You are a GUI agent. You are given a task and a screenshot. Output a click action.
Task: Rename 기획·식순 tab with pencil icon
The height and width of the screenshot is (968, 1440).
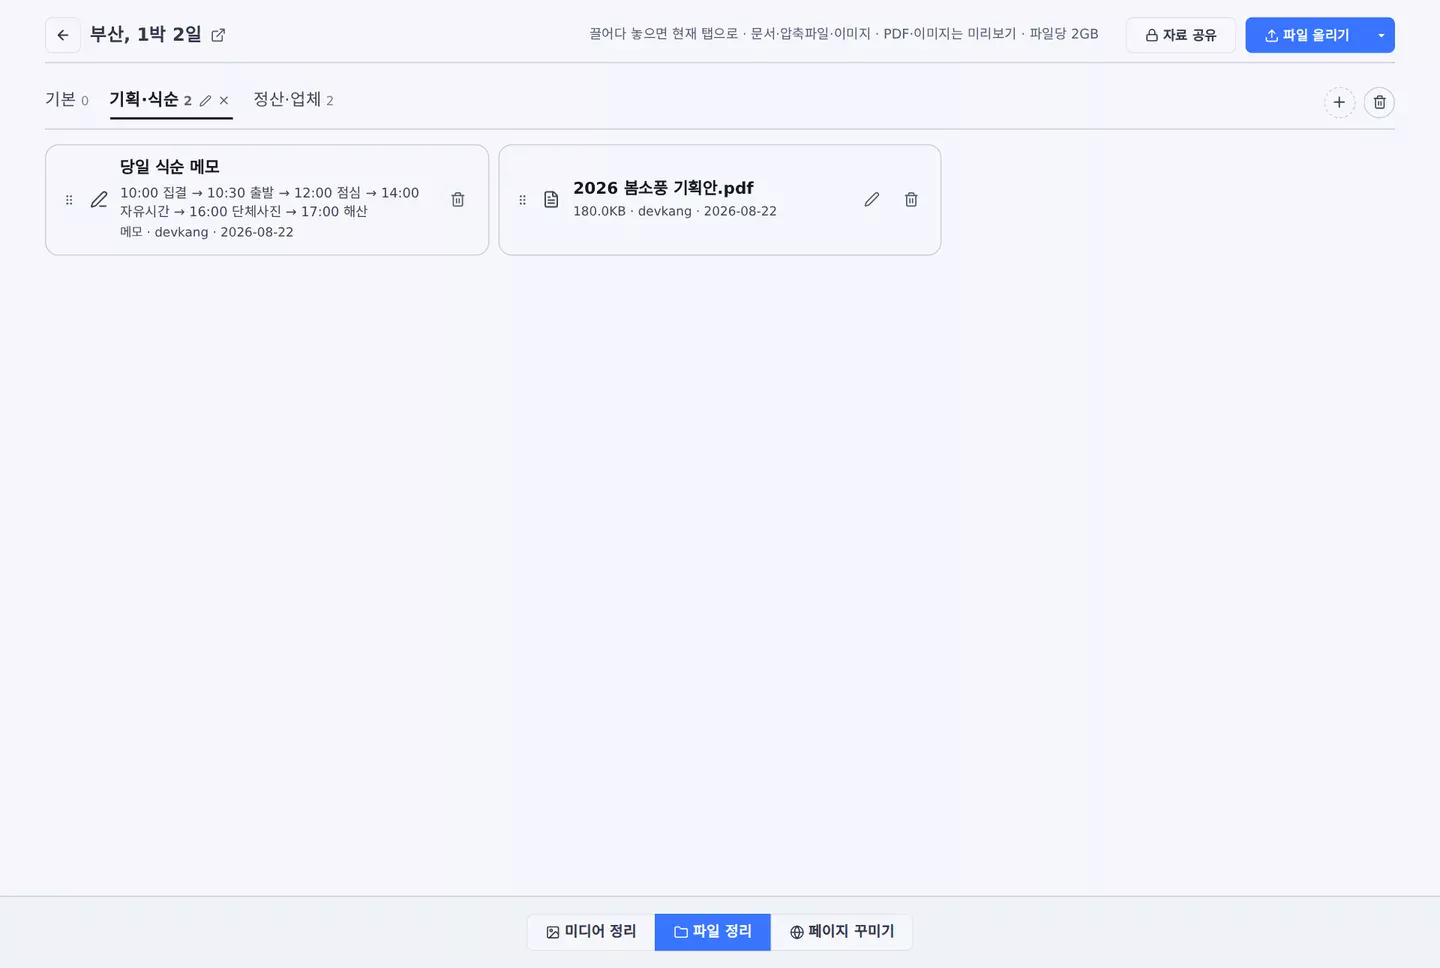click(206, 101)
